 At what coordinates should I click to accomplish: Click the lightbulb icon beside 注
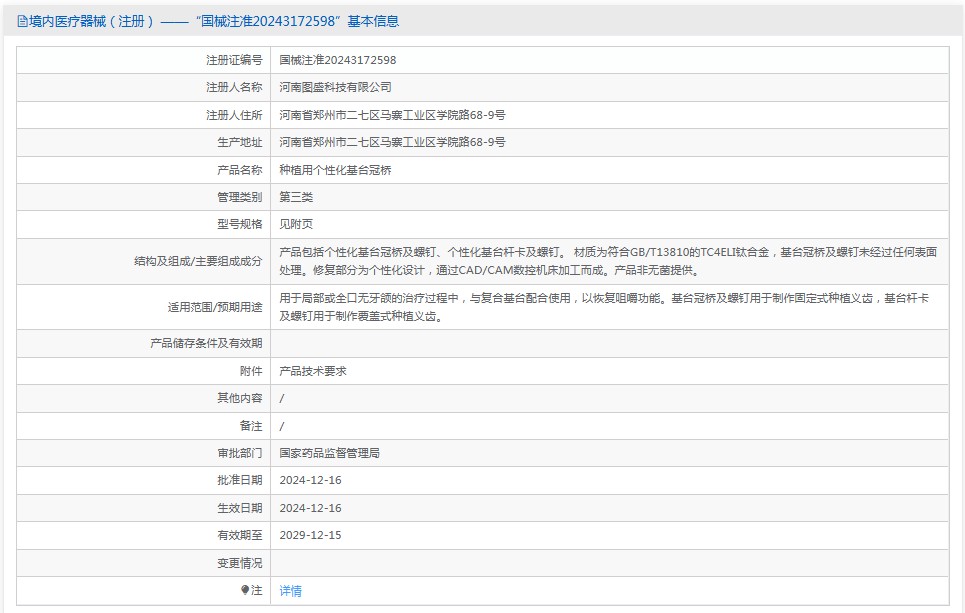[245, 590]
